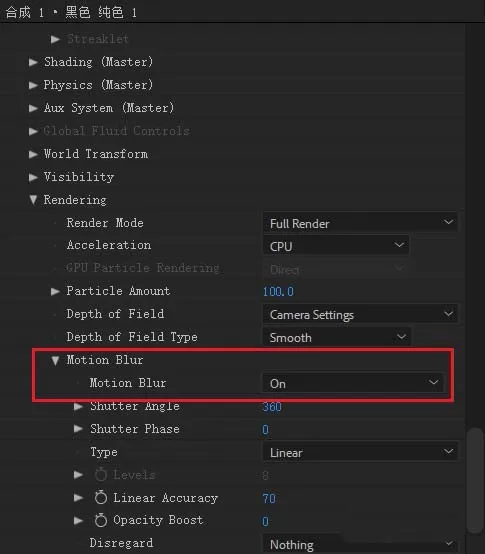Viewport: 485px width, 554px height.
Task: Collapse the Motion Blur group triangle
Action: pyautogui.click(x=55, y=360)
